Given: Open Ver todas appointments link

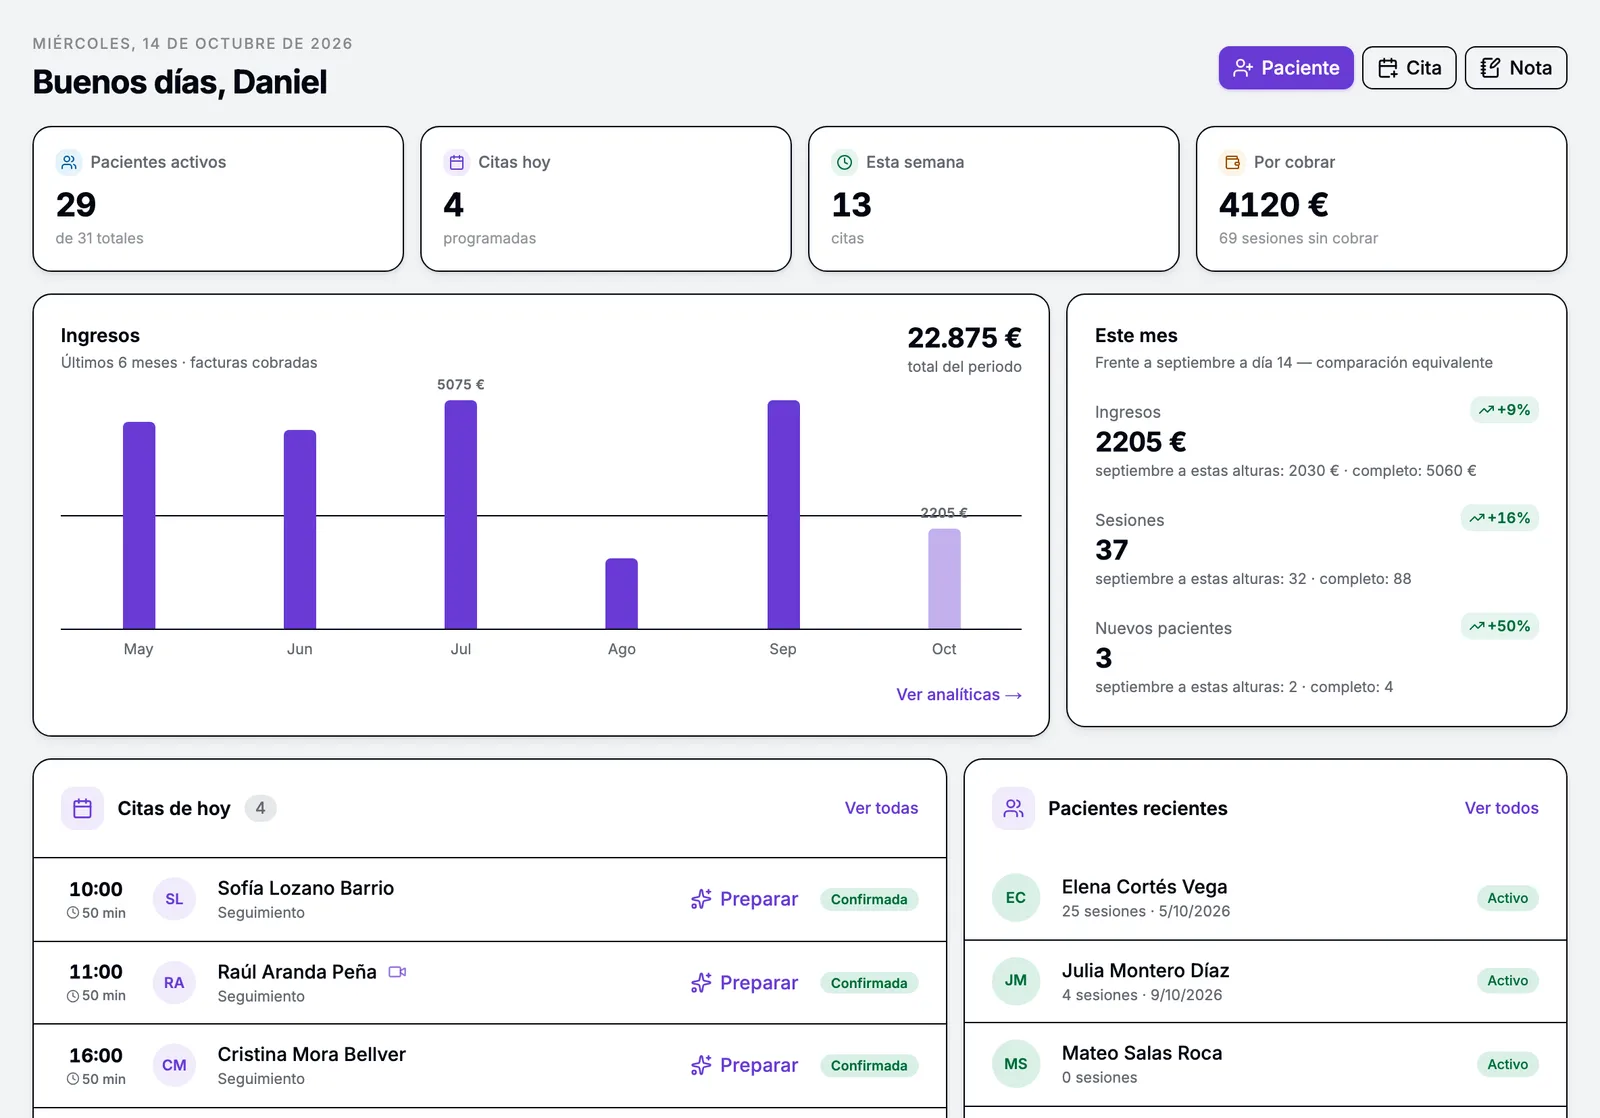Looking at the screenshot, I should (x=881, y=808).
